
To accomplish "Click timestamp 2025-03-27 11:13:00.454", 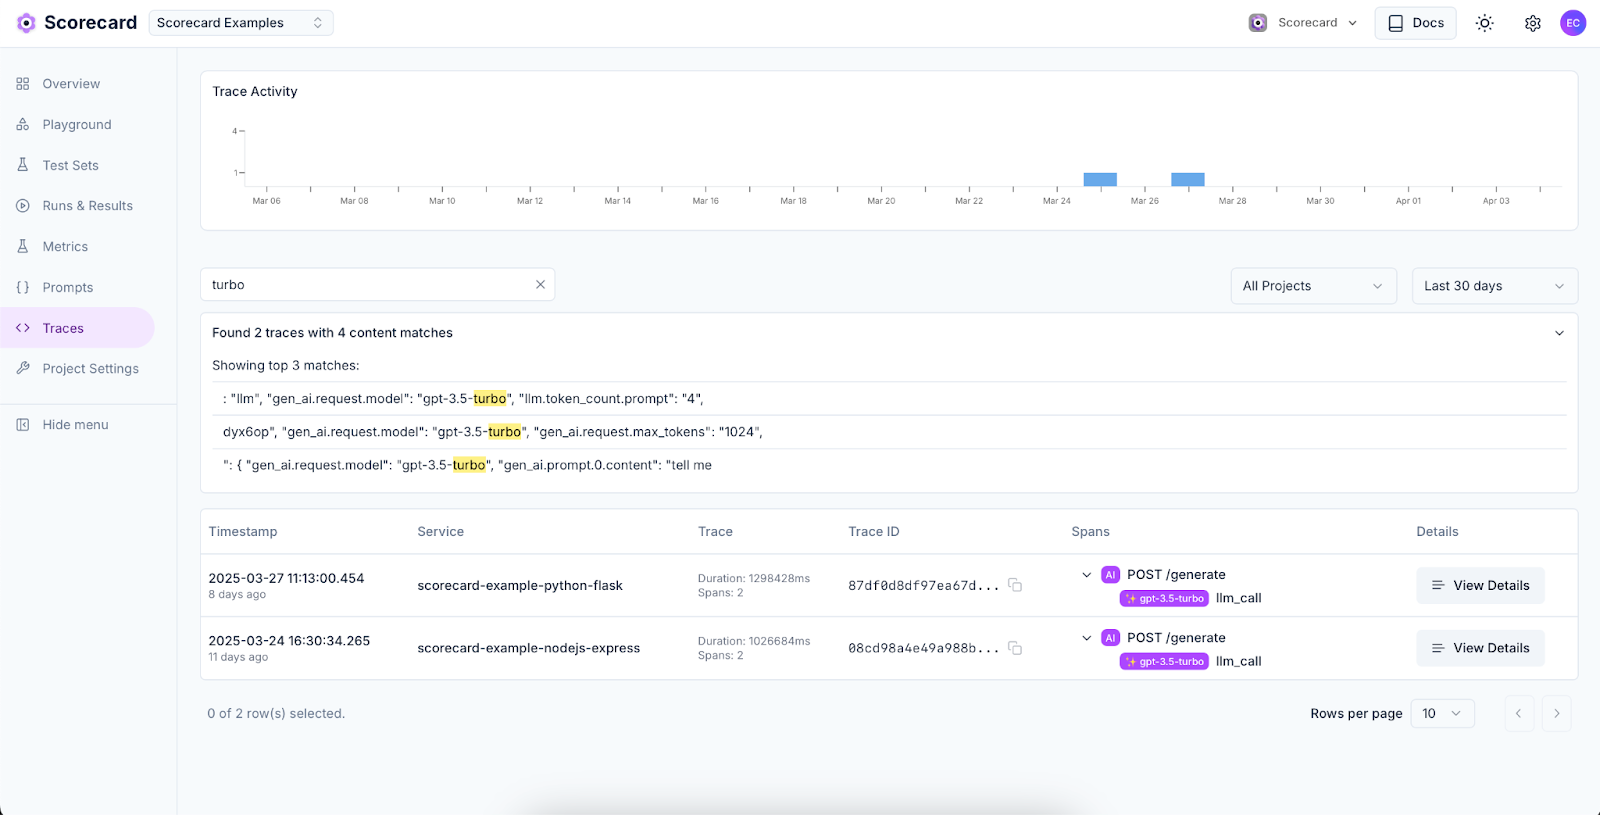I will click(286, 579).
